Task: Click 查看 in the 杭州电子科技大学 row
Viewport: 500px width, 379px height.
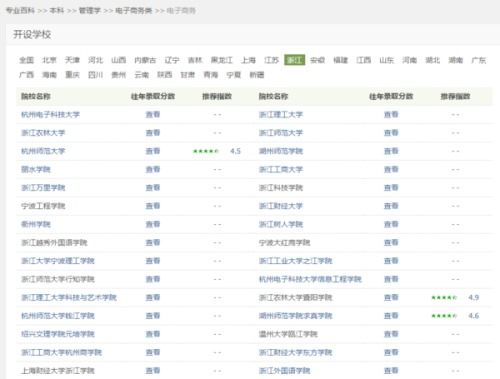Action: pyautogui.click(x=153, y=115)
